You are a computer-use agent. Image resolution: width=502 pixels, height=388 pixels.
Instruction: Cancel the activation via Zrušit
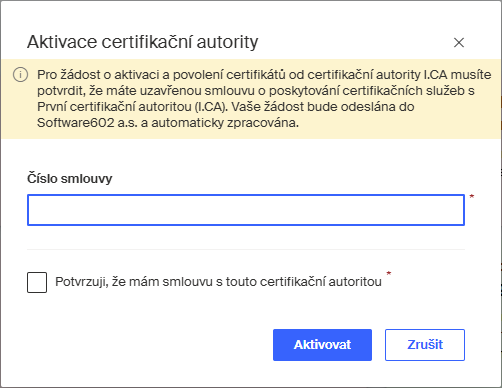(425, 345)
